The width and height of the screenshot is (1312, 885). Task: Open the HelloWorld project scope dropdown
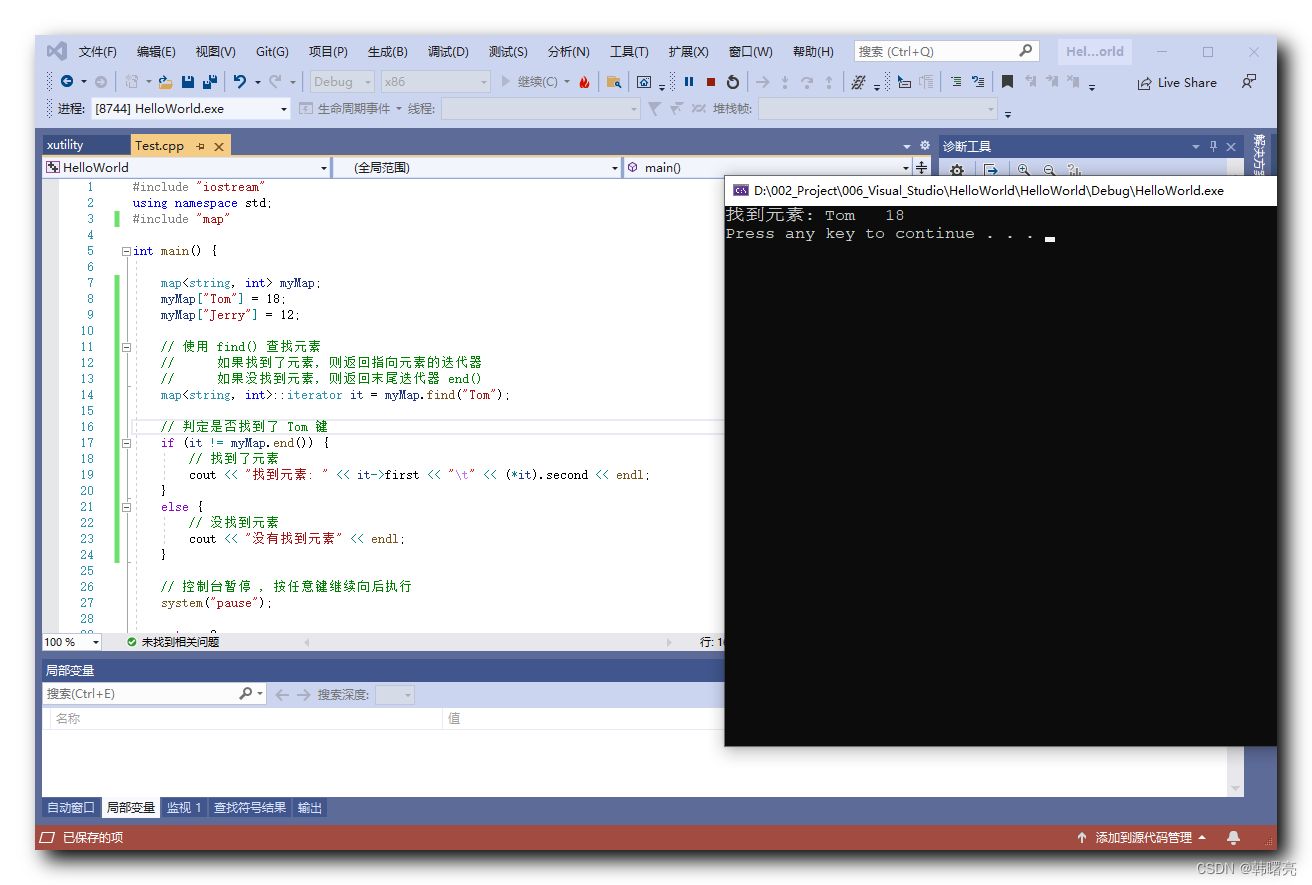coord(186,168)
